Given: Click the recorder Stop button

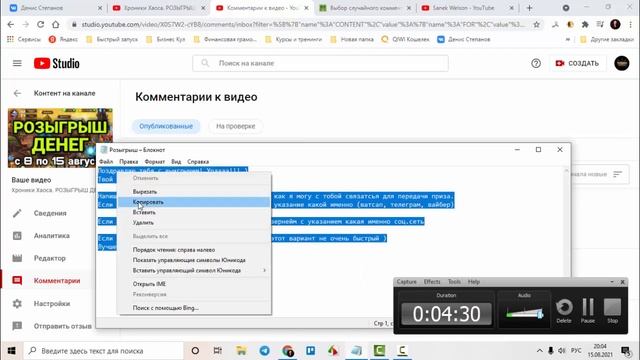Looking at the screenshot, I should point(612,310).
